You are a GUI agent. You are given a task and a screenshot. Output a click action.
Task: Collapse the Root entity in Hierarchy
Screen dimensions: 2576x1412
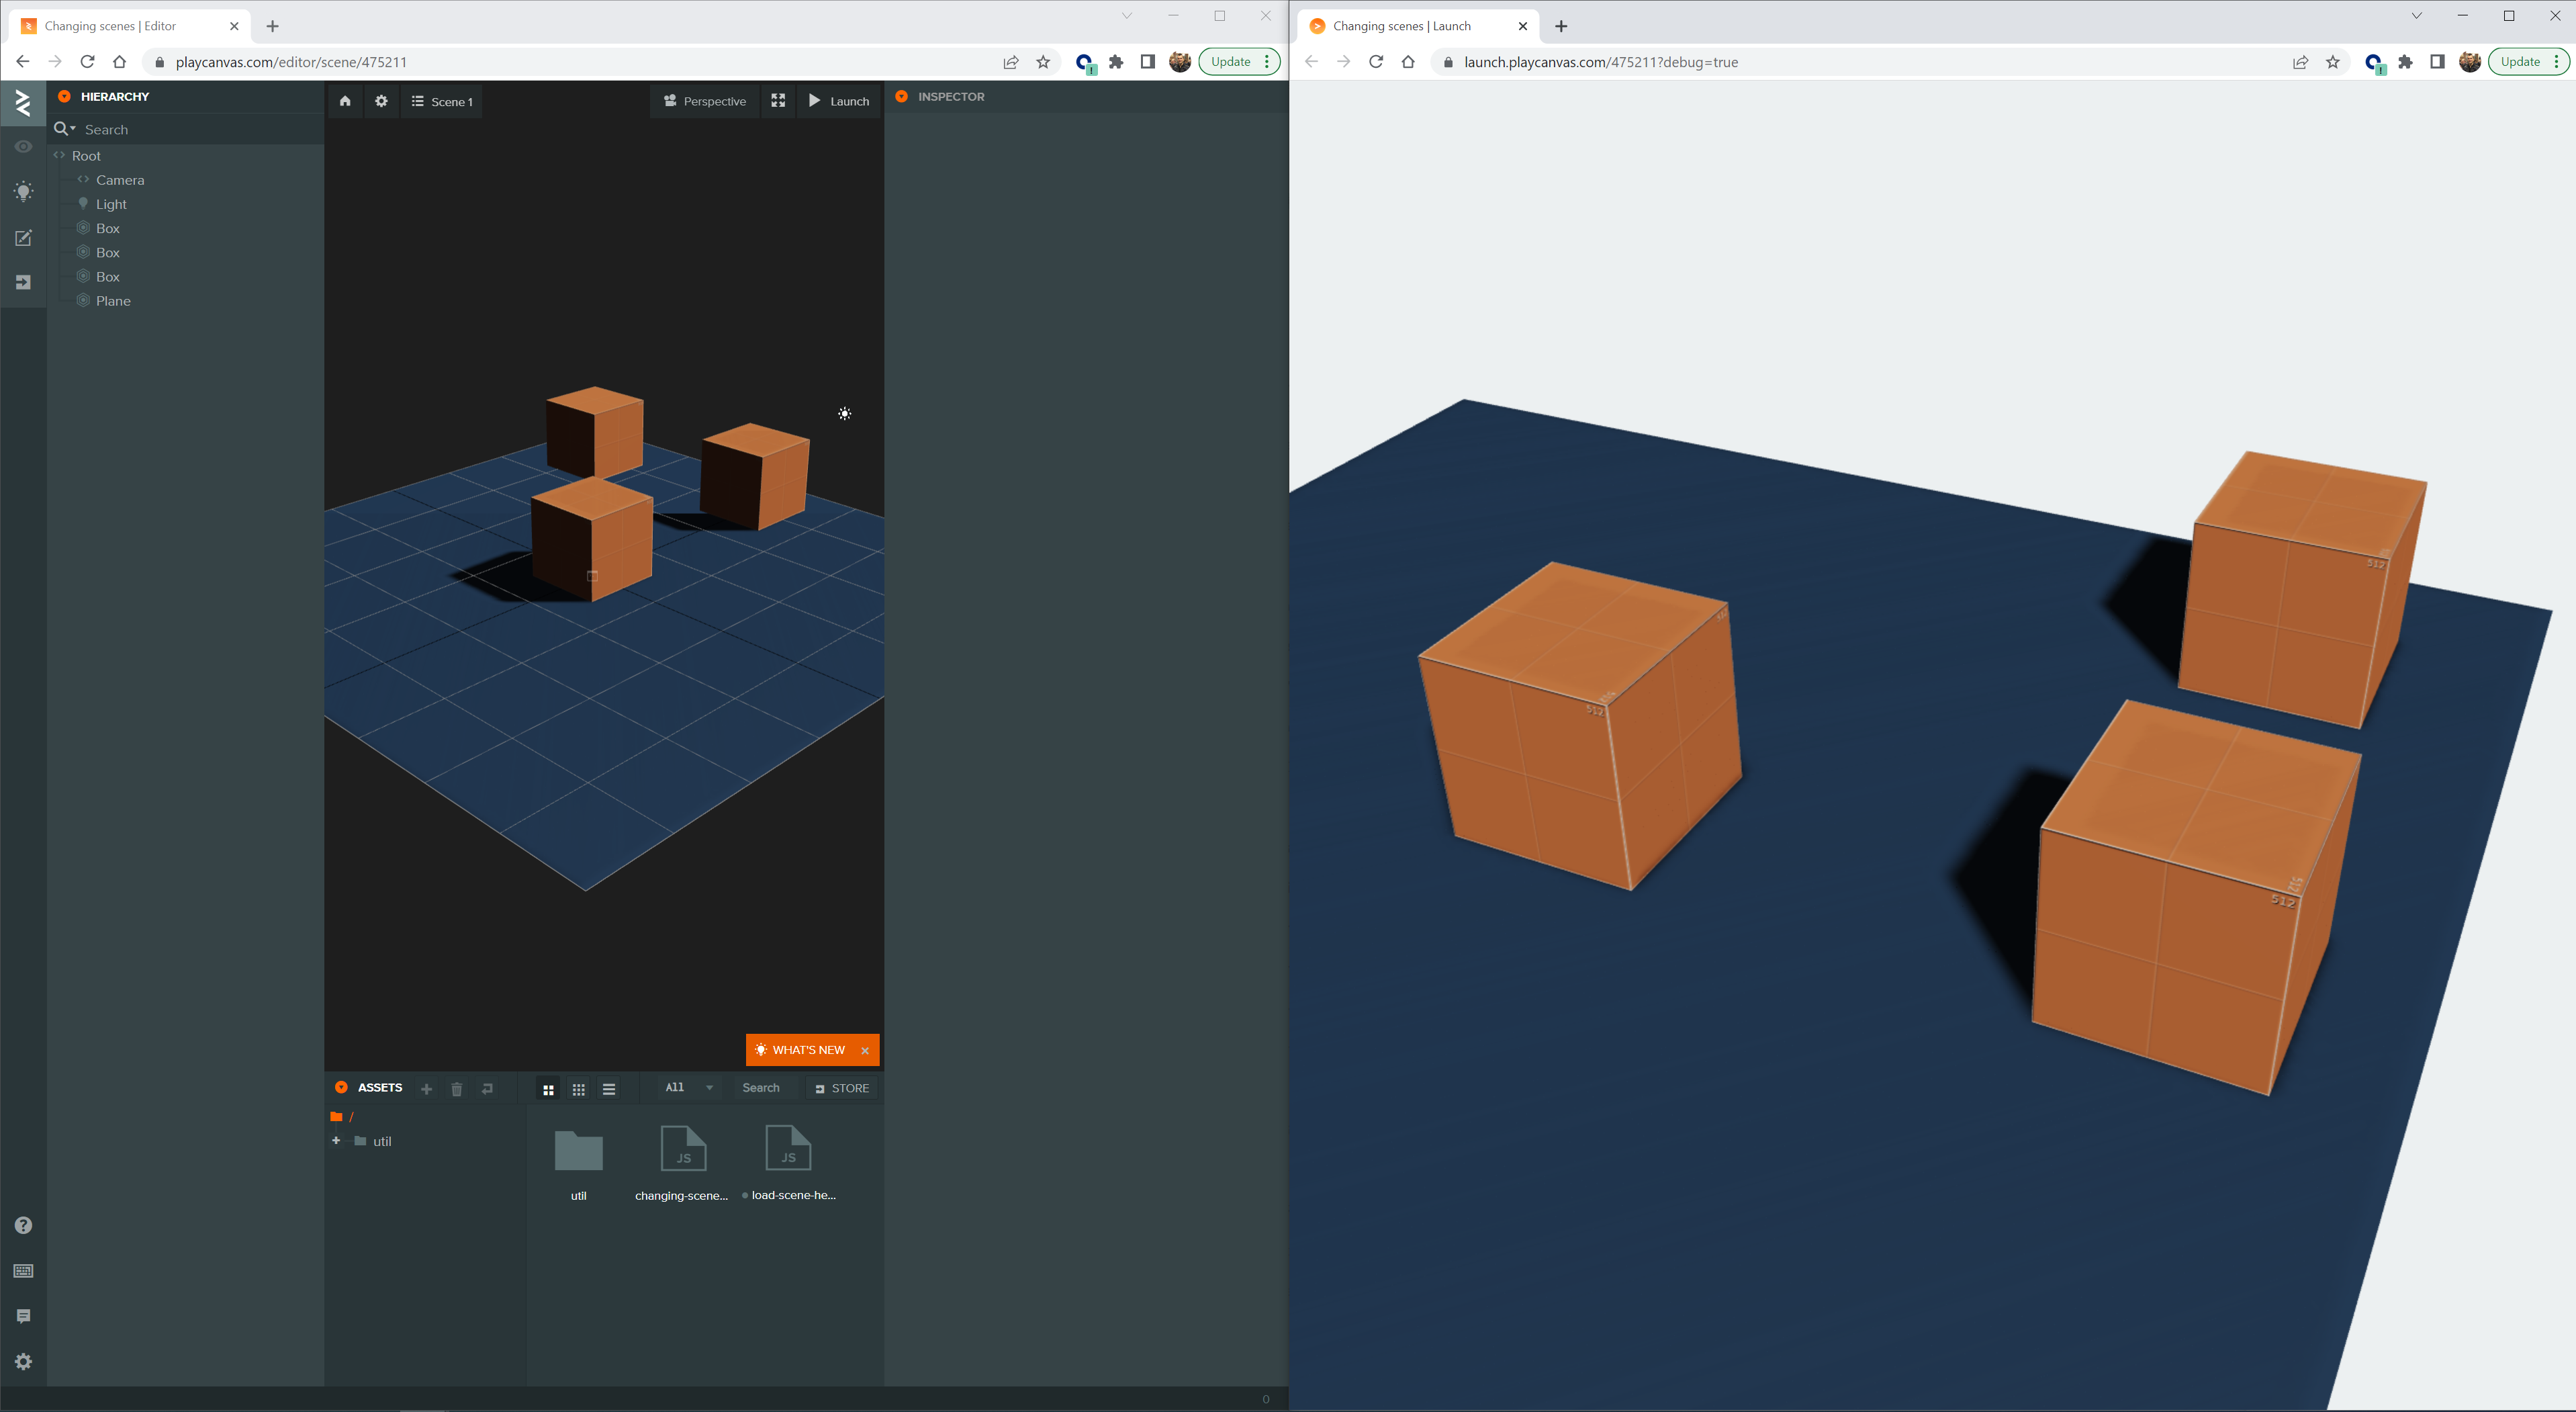tap(58, 156)
